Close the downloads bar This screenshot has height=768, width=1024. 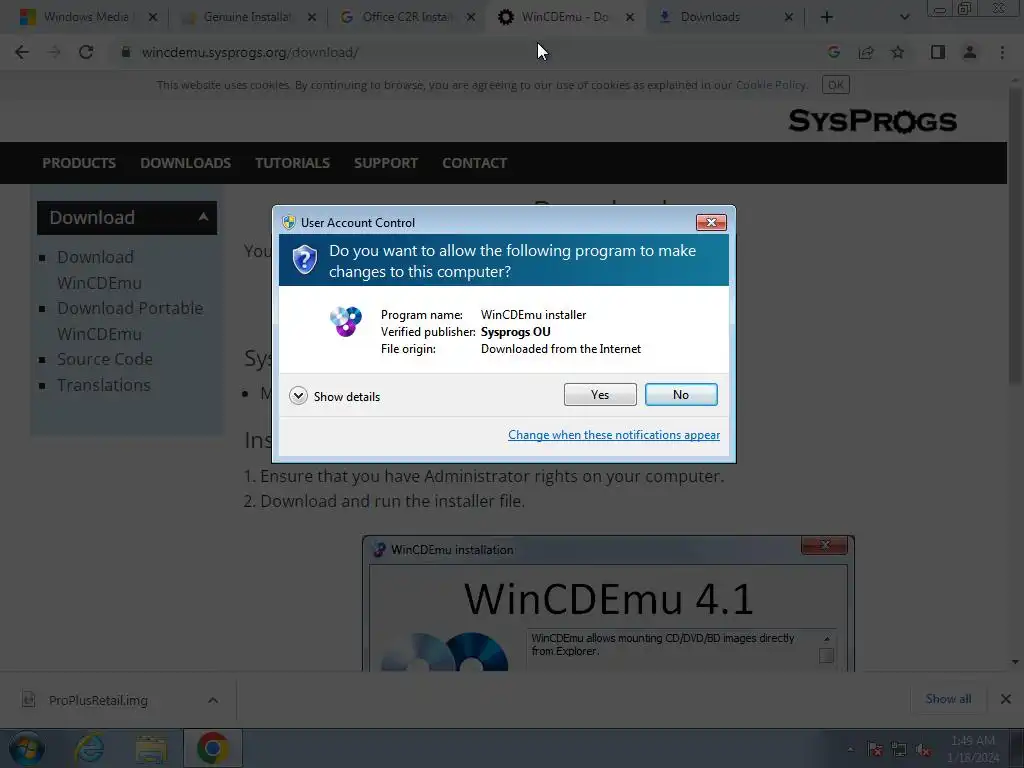pos(1006,699)
